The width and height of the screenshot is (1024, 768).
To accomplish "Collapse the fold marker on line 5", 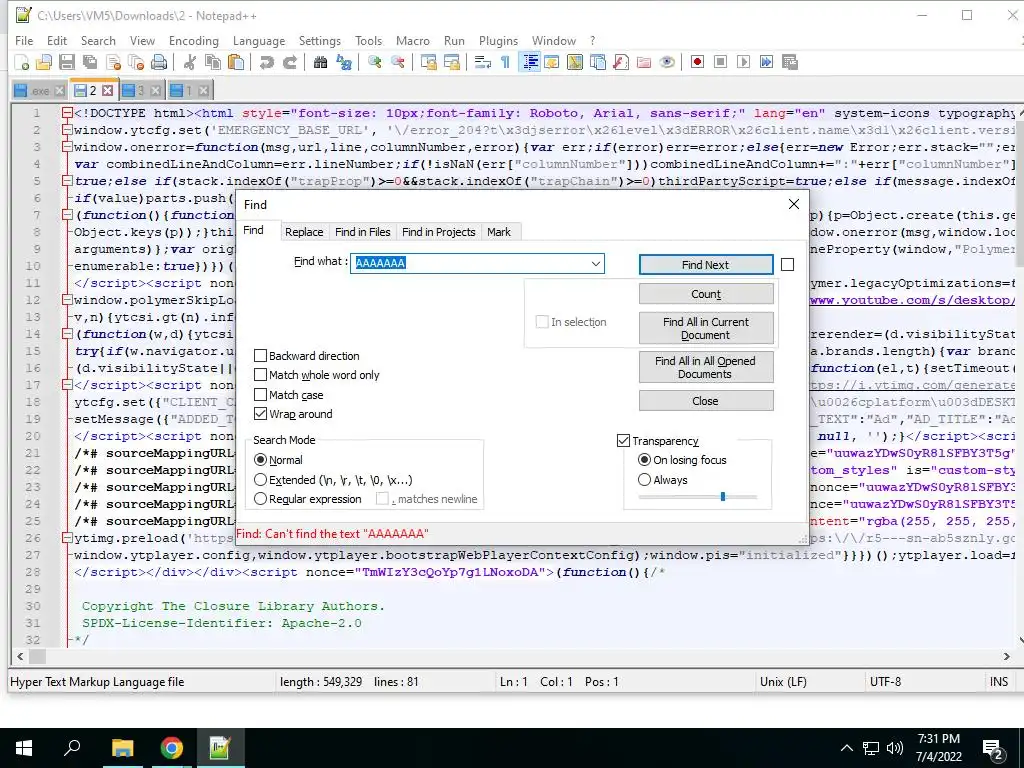I will tap(67, 181).
